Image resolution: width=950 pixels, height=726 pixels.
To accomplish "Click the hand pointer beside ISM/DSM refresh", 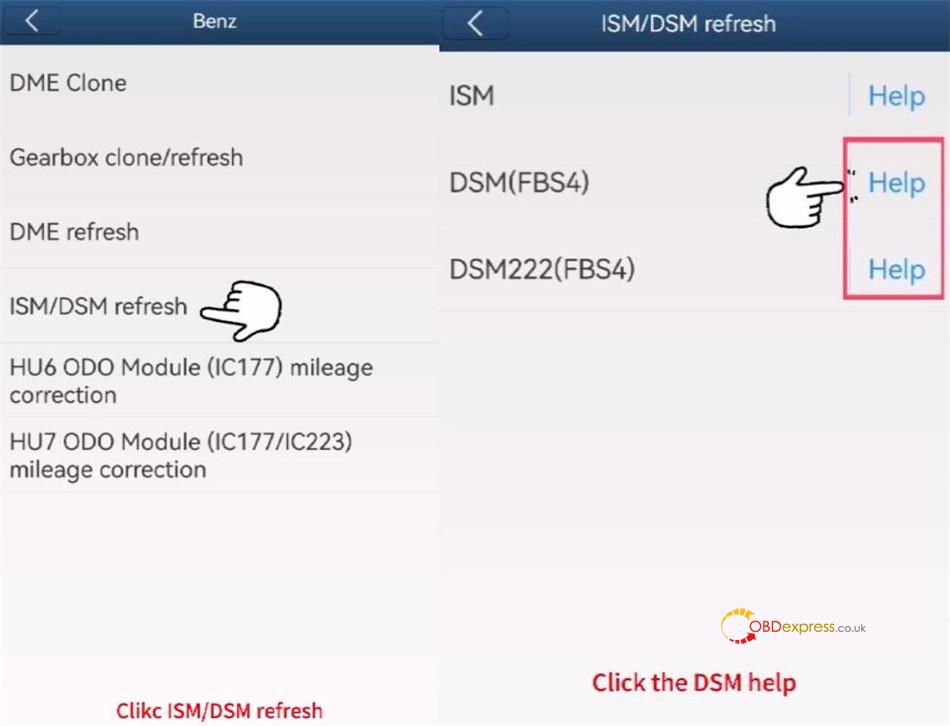I will pyautogui.click(x=241, y=310).
